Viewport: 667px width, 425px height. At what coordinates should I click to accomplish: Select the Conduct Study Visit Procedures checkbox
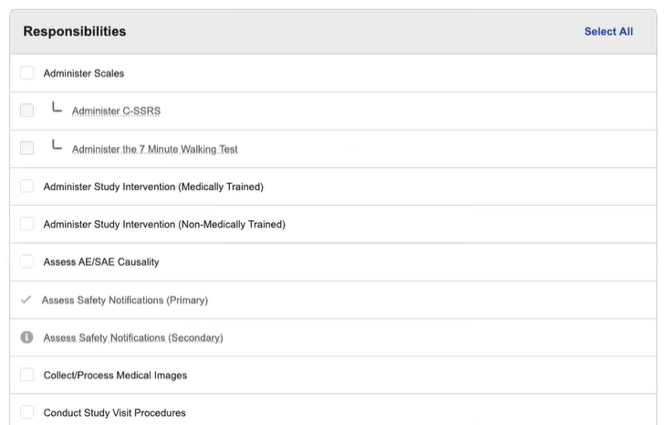(x=27, y=413)
